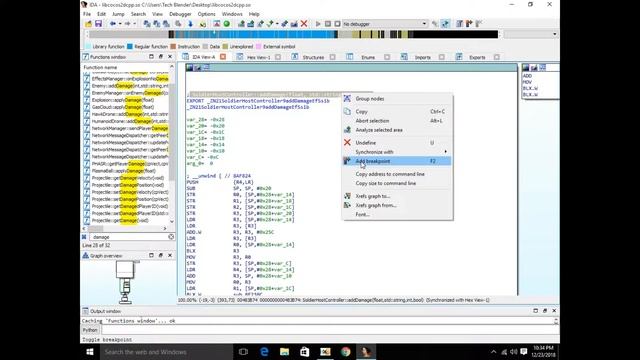Open file using the toolbar folder icon

pyautogui.click(x=88, y=24)
